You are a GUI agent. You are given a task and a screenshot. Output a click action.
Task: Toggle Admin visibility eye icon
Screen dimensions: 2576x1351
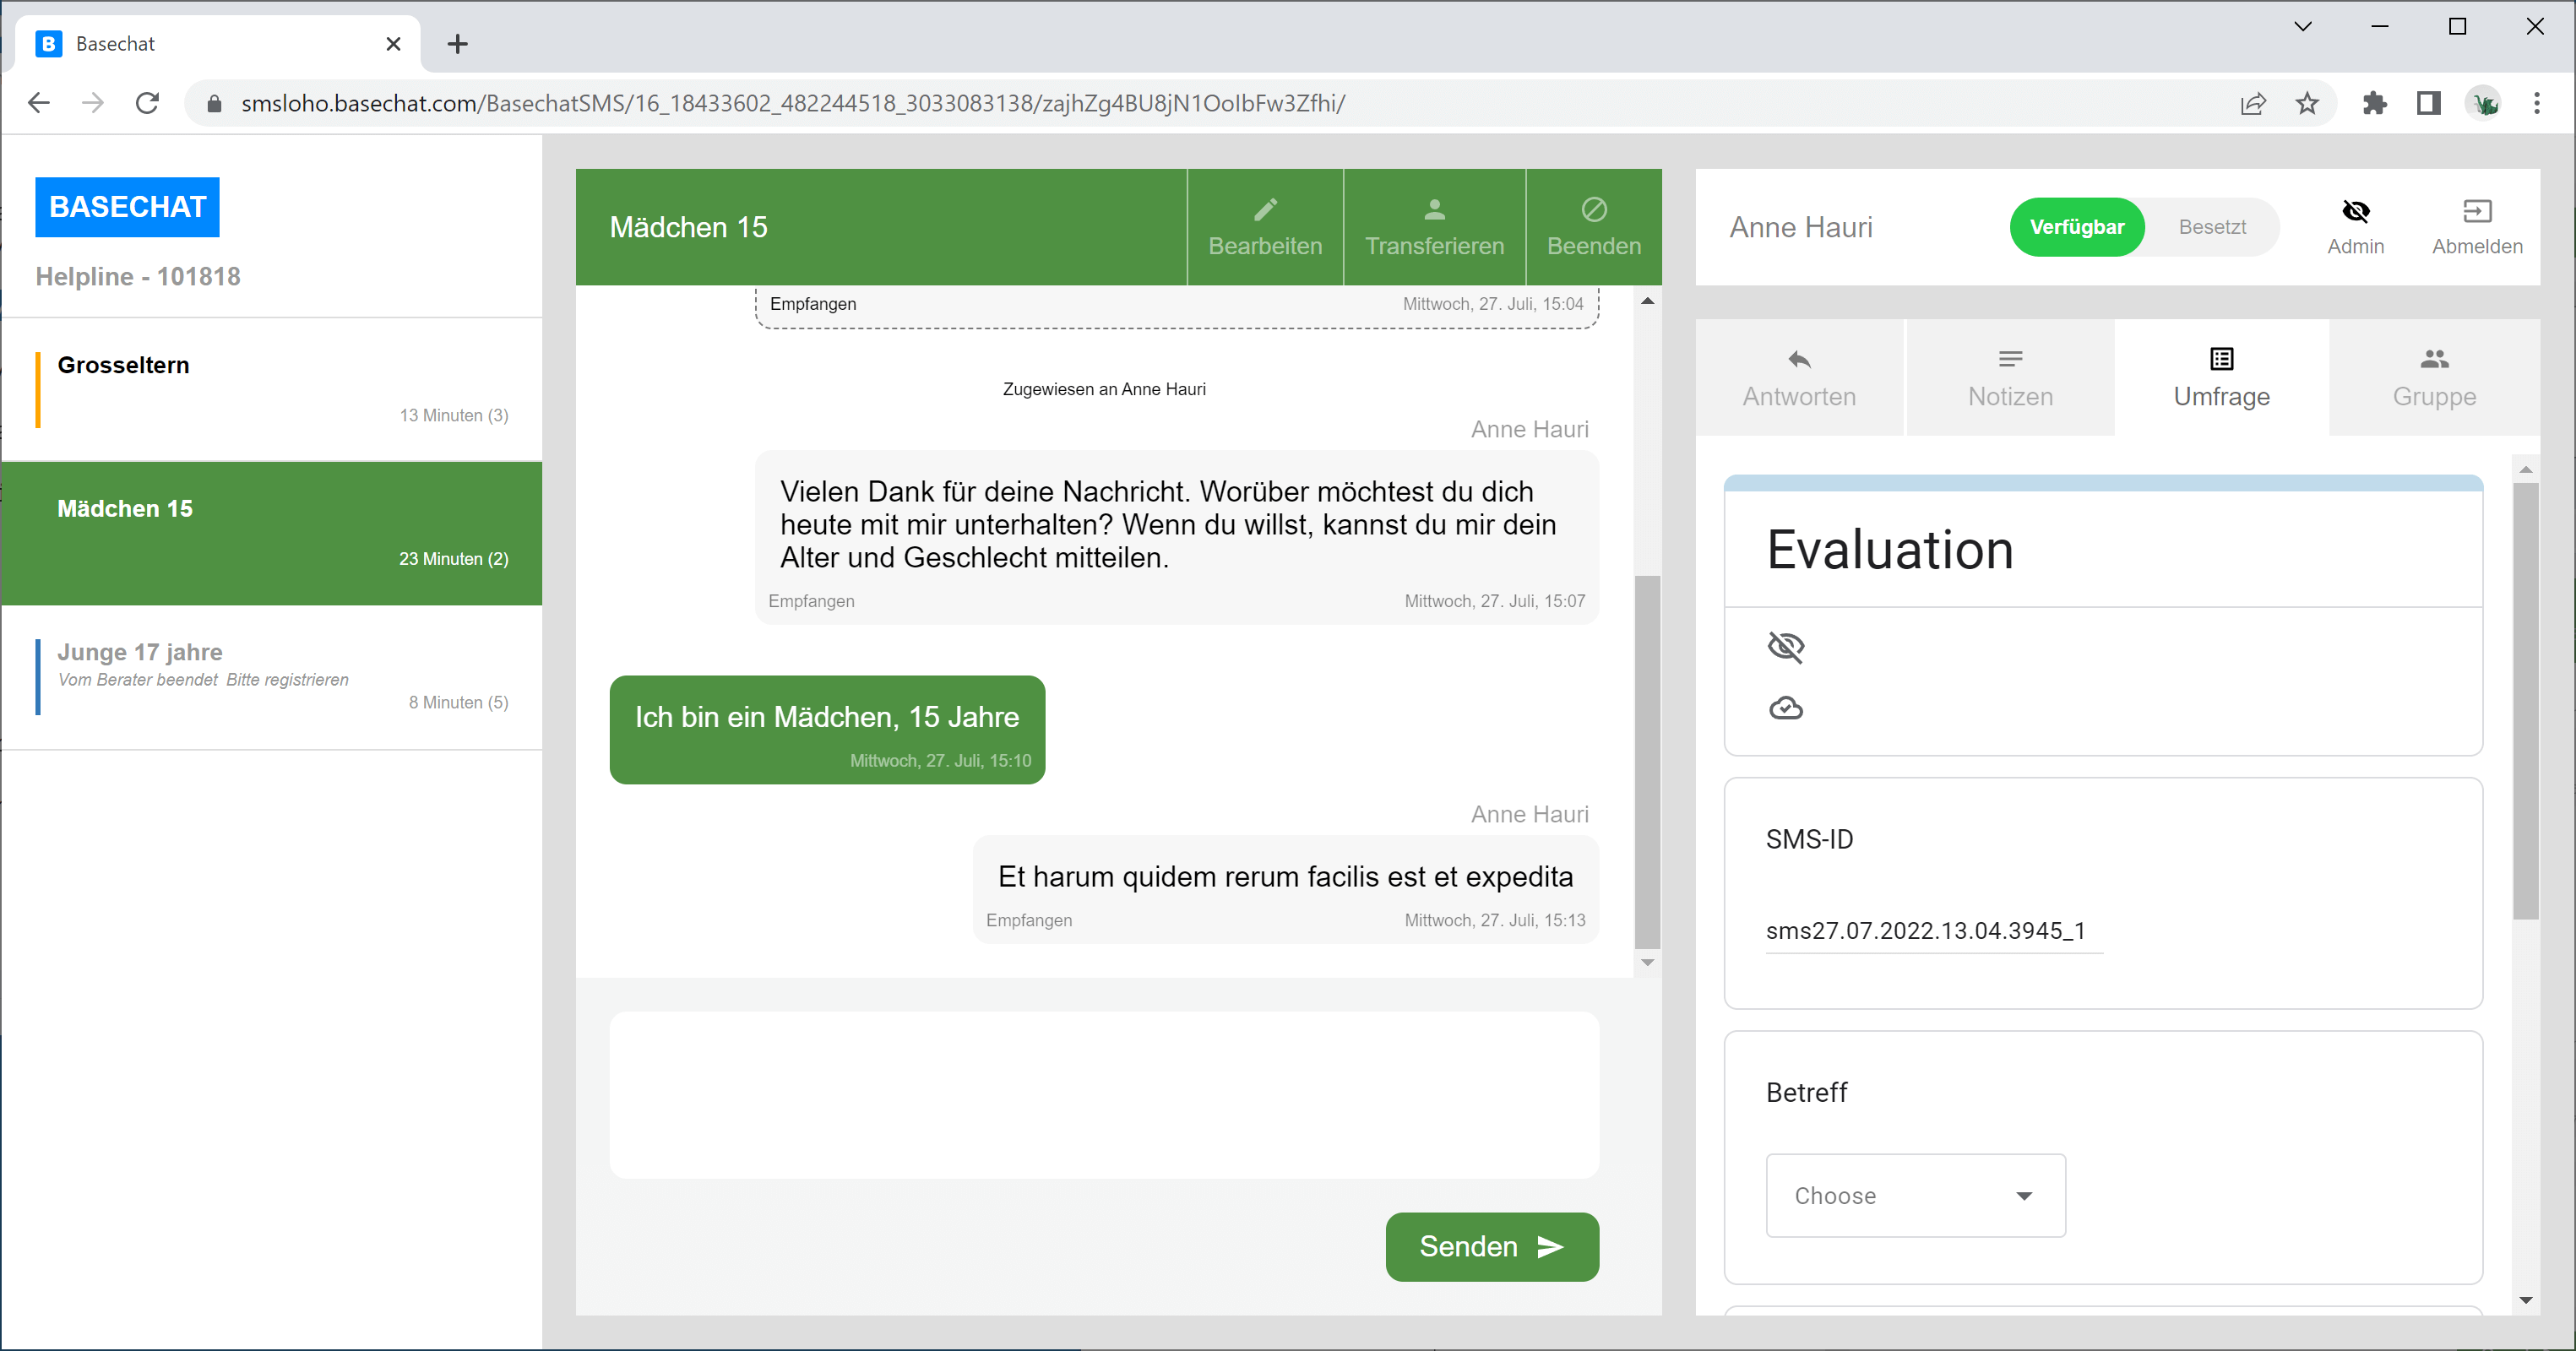pos(2355,211)
